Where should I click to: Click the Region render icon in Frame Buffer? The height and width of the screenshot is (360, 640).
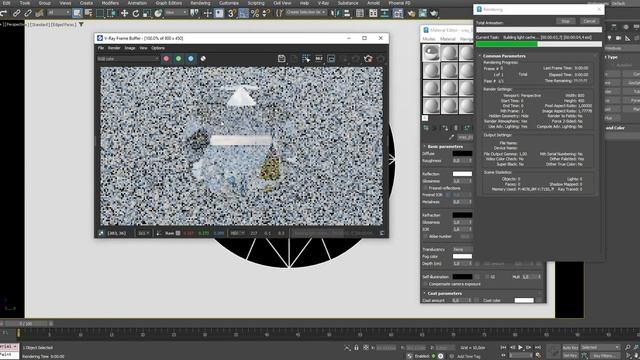point(331,59)
